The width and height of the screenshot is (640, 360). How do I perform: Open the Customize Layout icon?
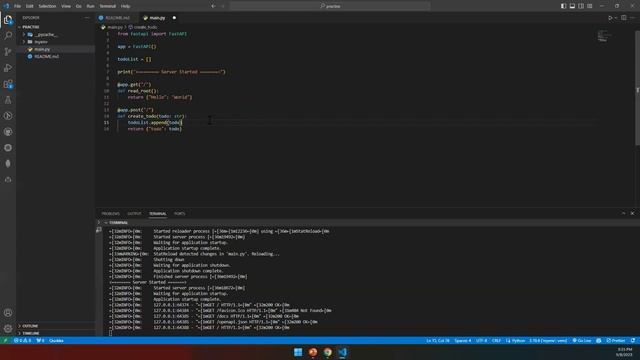point(590,6)
